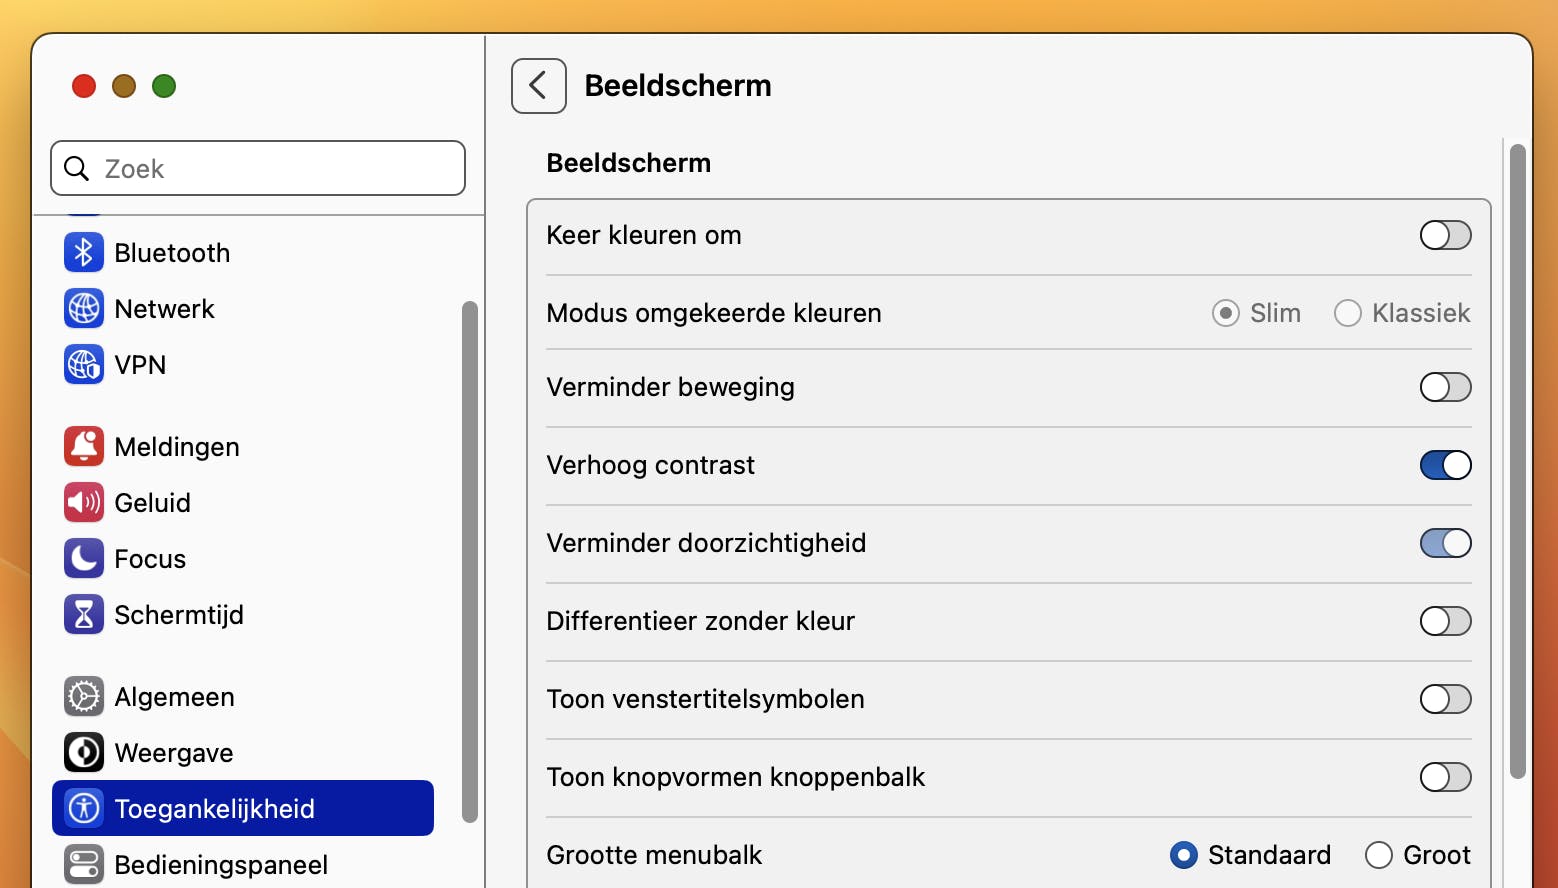Click the Zoek search field
This screenshot has width=1558, height=888.
pyautogui.click(x=258, y=168)
